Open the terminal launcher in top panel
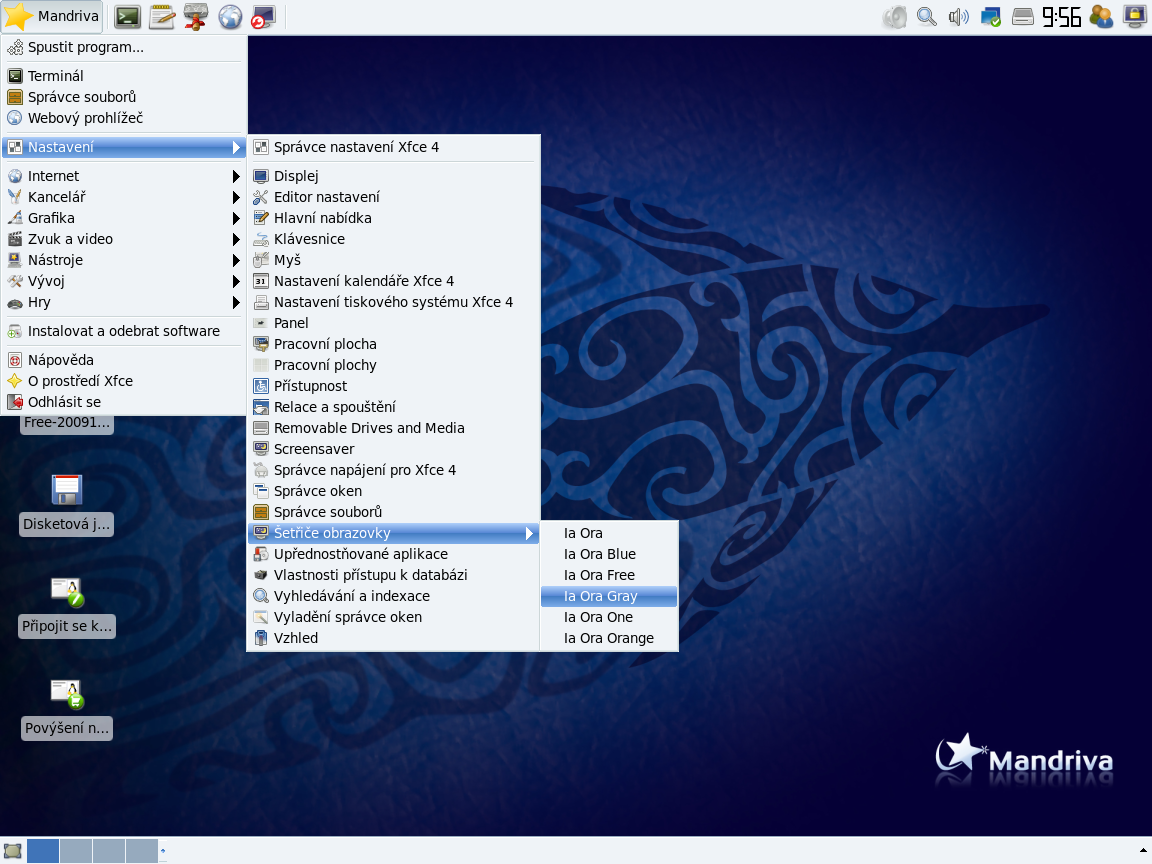The height and width of the screenshot is (864, 1152). (127, 16)
